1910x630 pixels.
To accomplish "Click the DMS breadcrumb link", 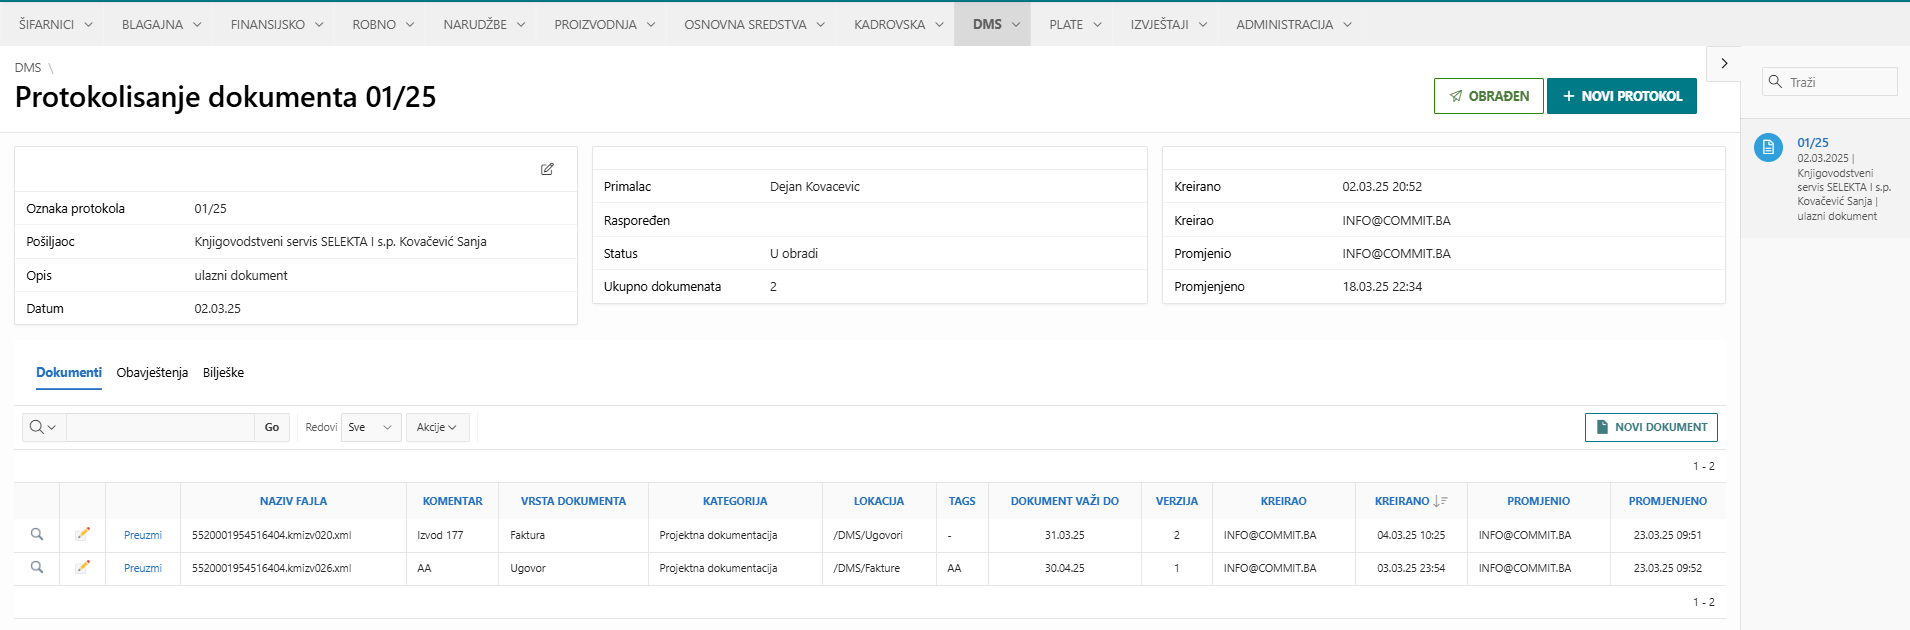I will pyautogui.click(x=28, y=68).
